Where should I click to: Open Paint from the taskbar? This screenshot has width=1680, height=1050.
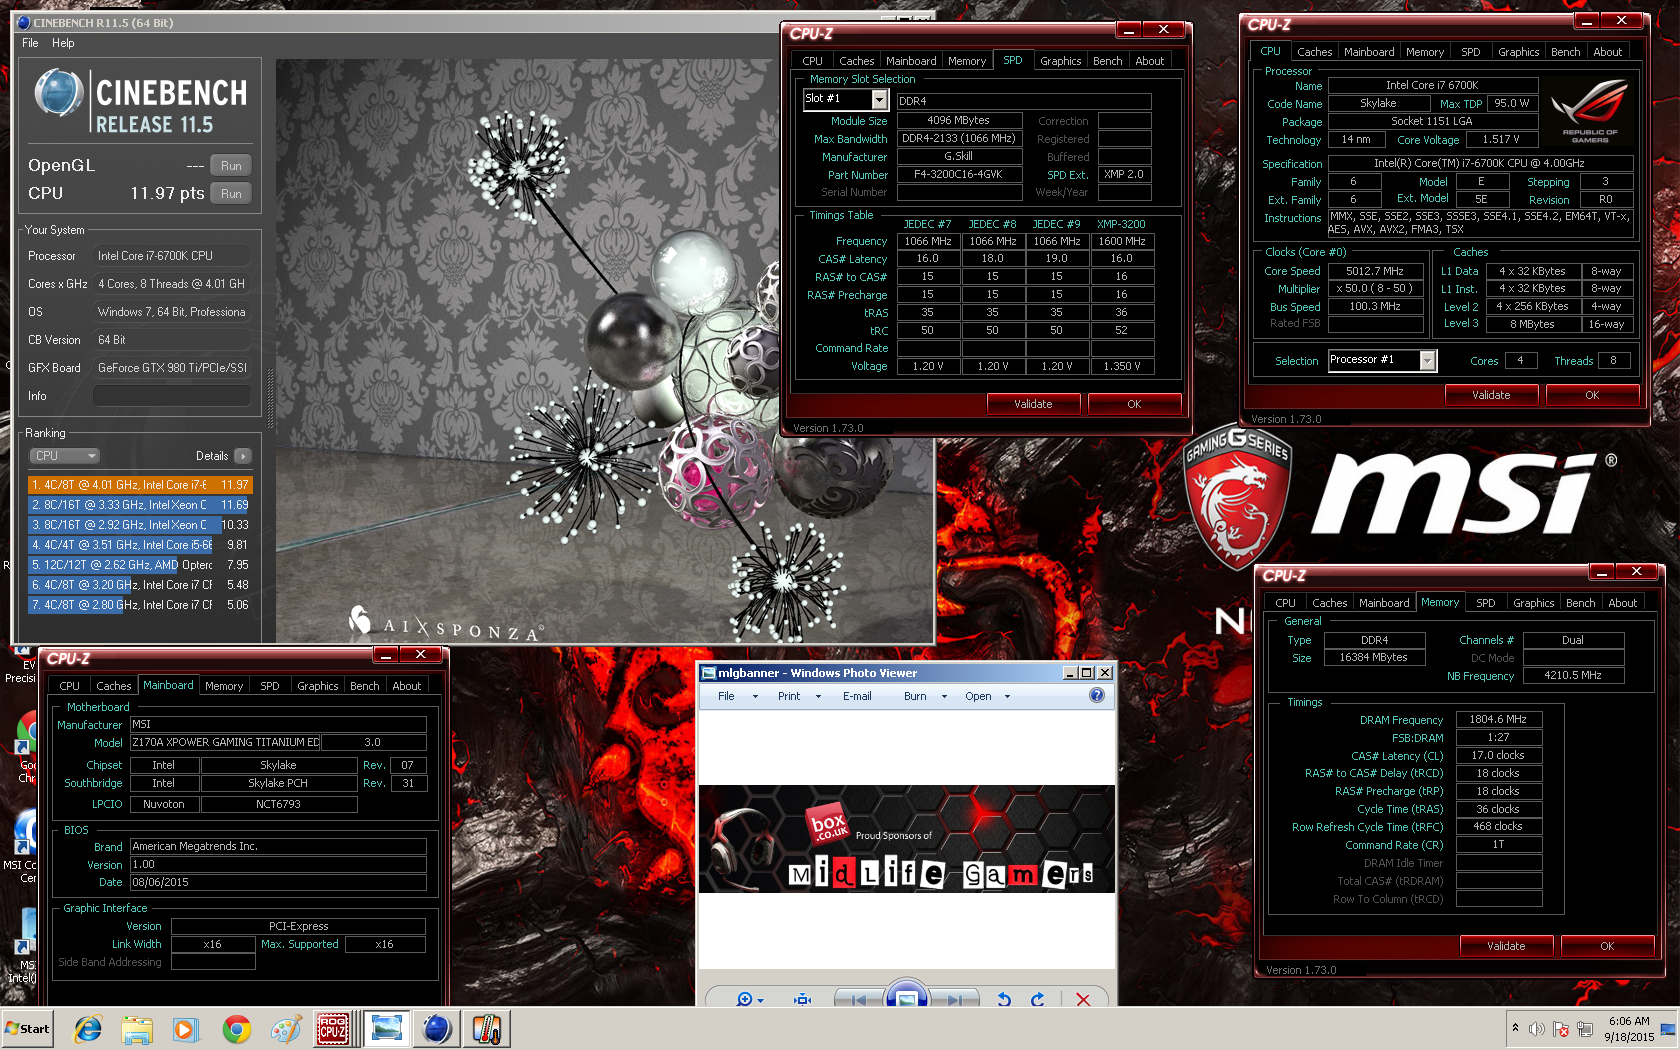[x=286, y=1028]
